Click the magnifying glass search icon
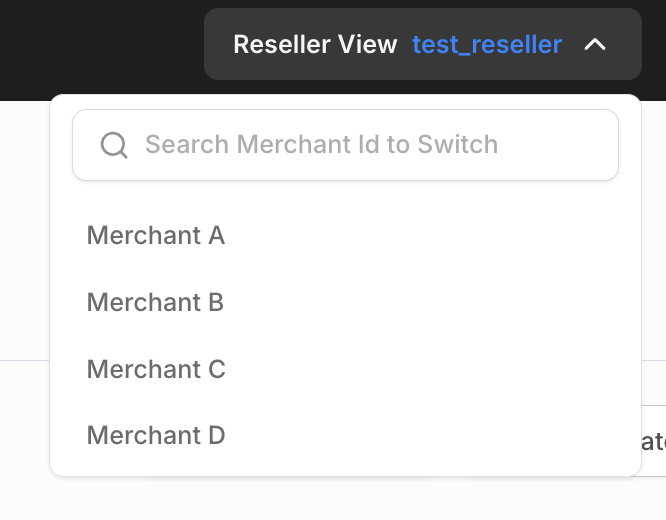This screenshot has height=520, width=666. 114,145
